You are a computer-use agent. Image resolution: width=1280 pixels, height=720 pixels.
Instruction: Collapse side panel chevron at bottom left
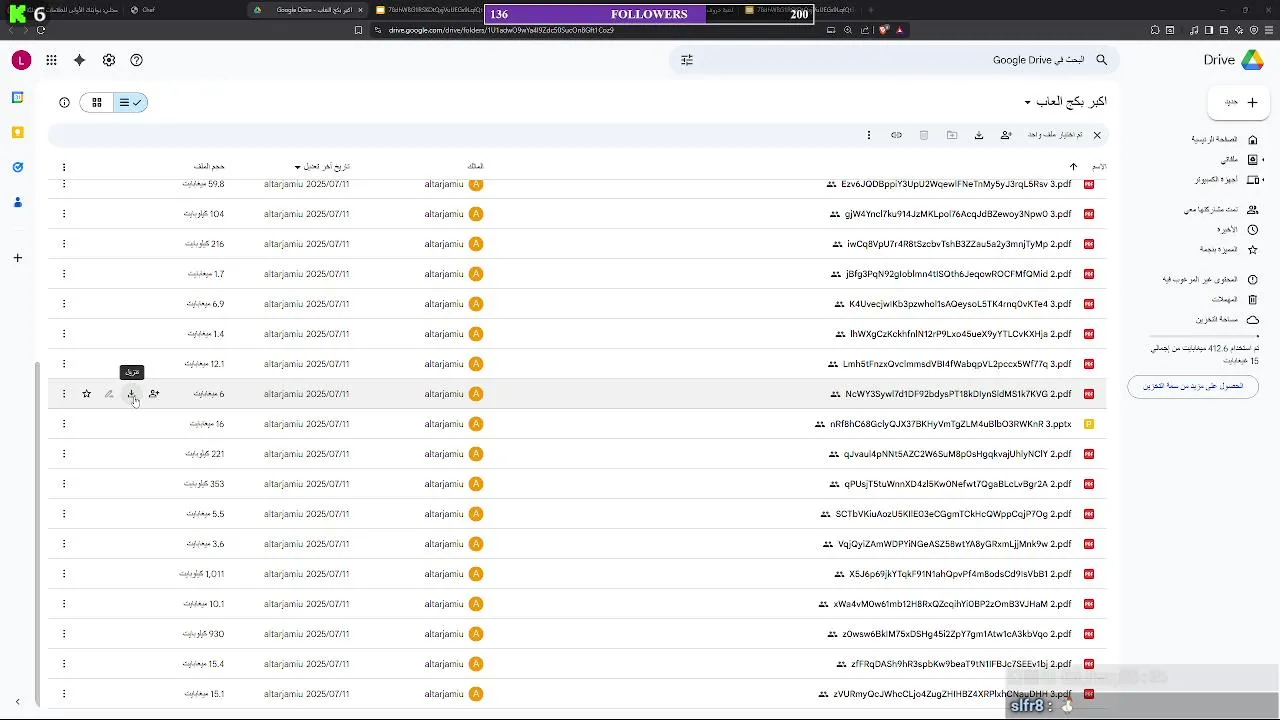(x=17, y=702)
